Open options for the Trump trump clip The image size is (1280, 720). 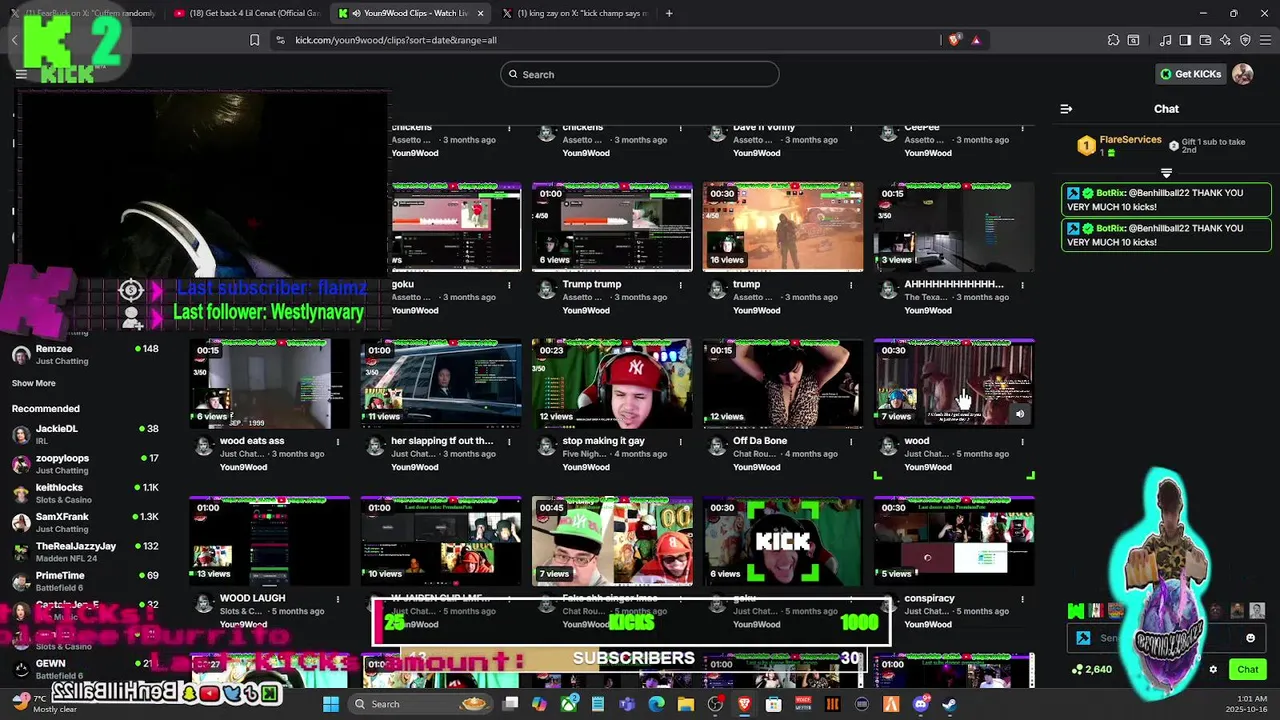[x=680, y=285]
